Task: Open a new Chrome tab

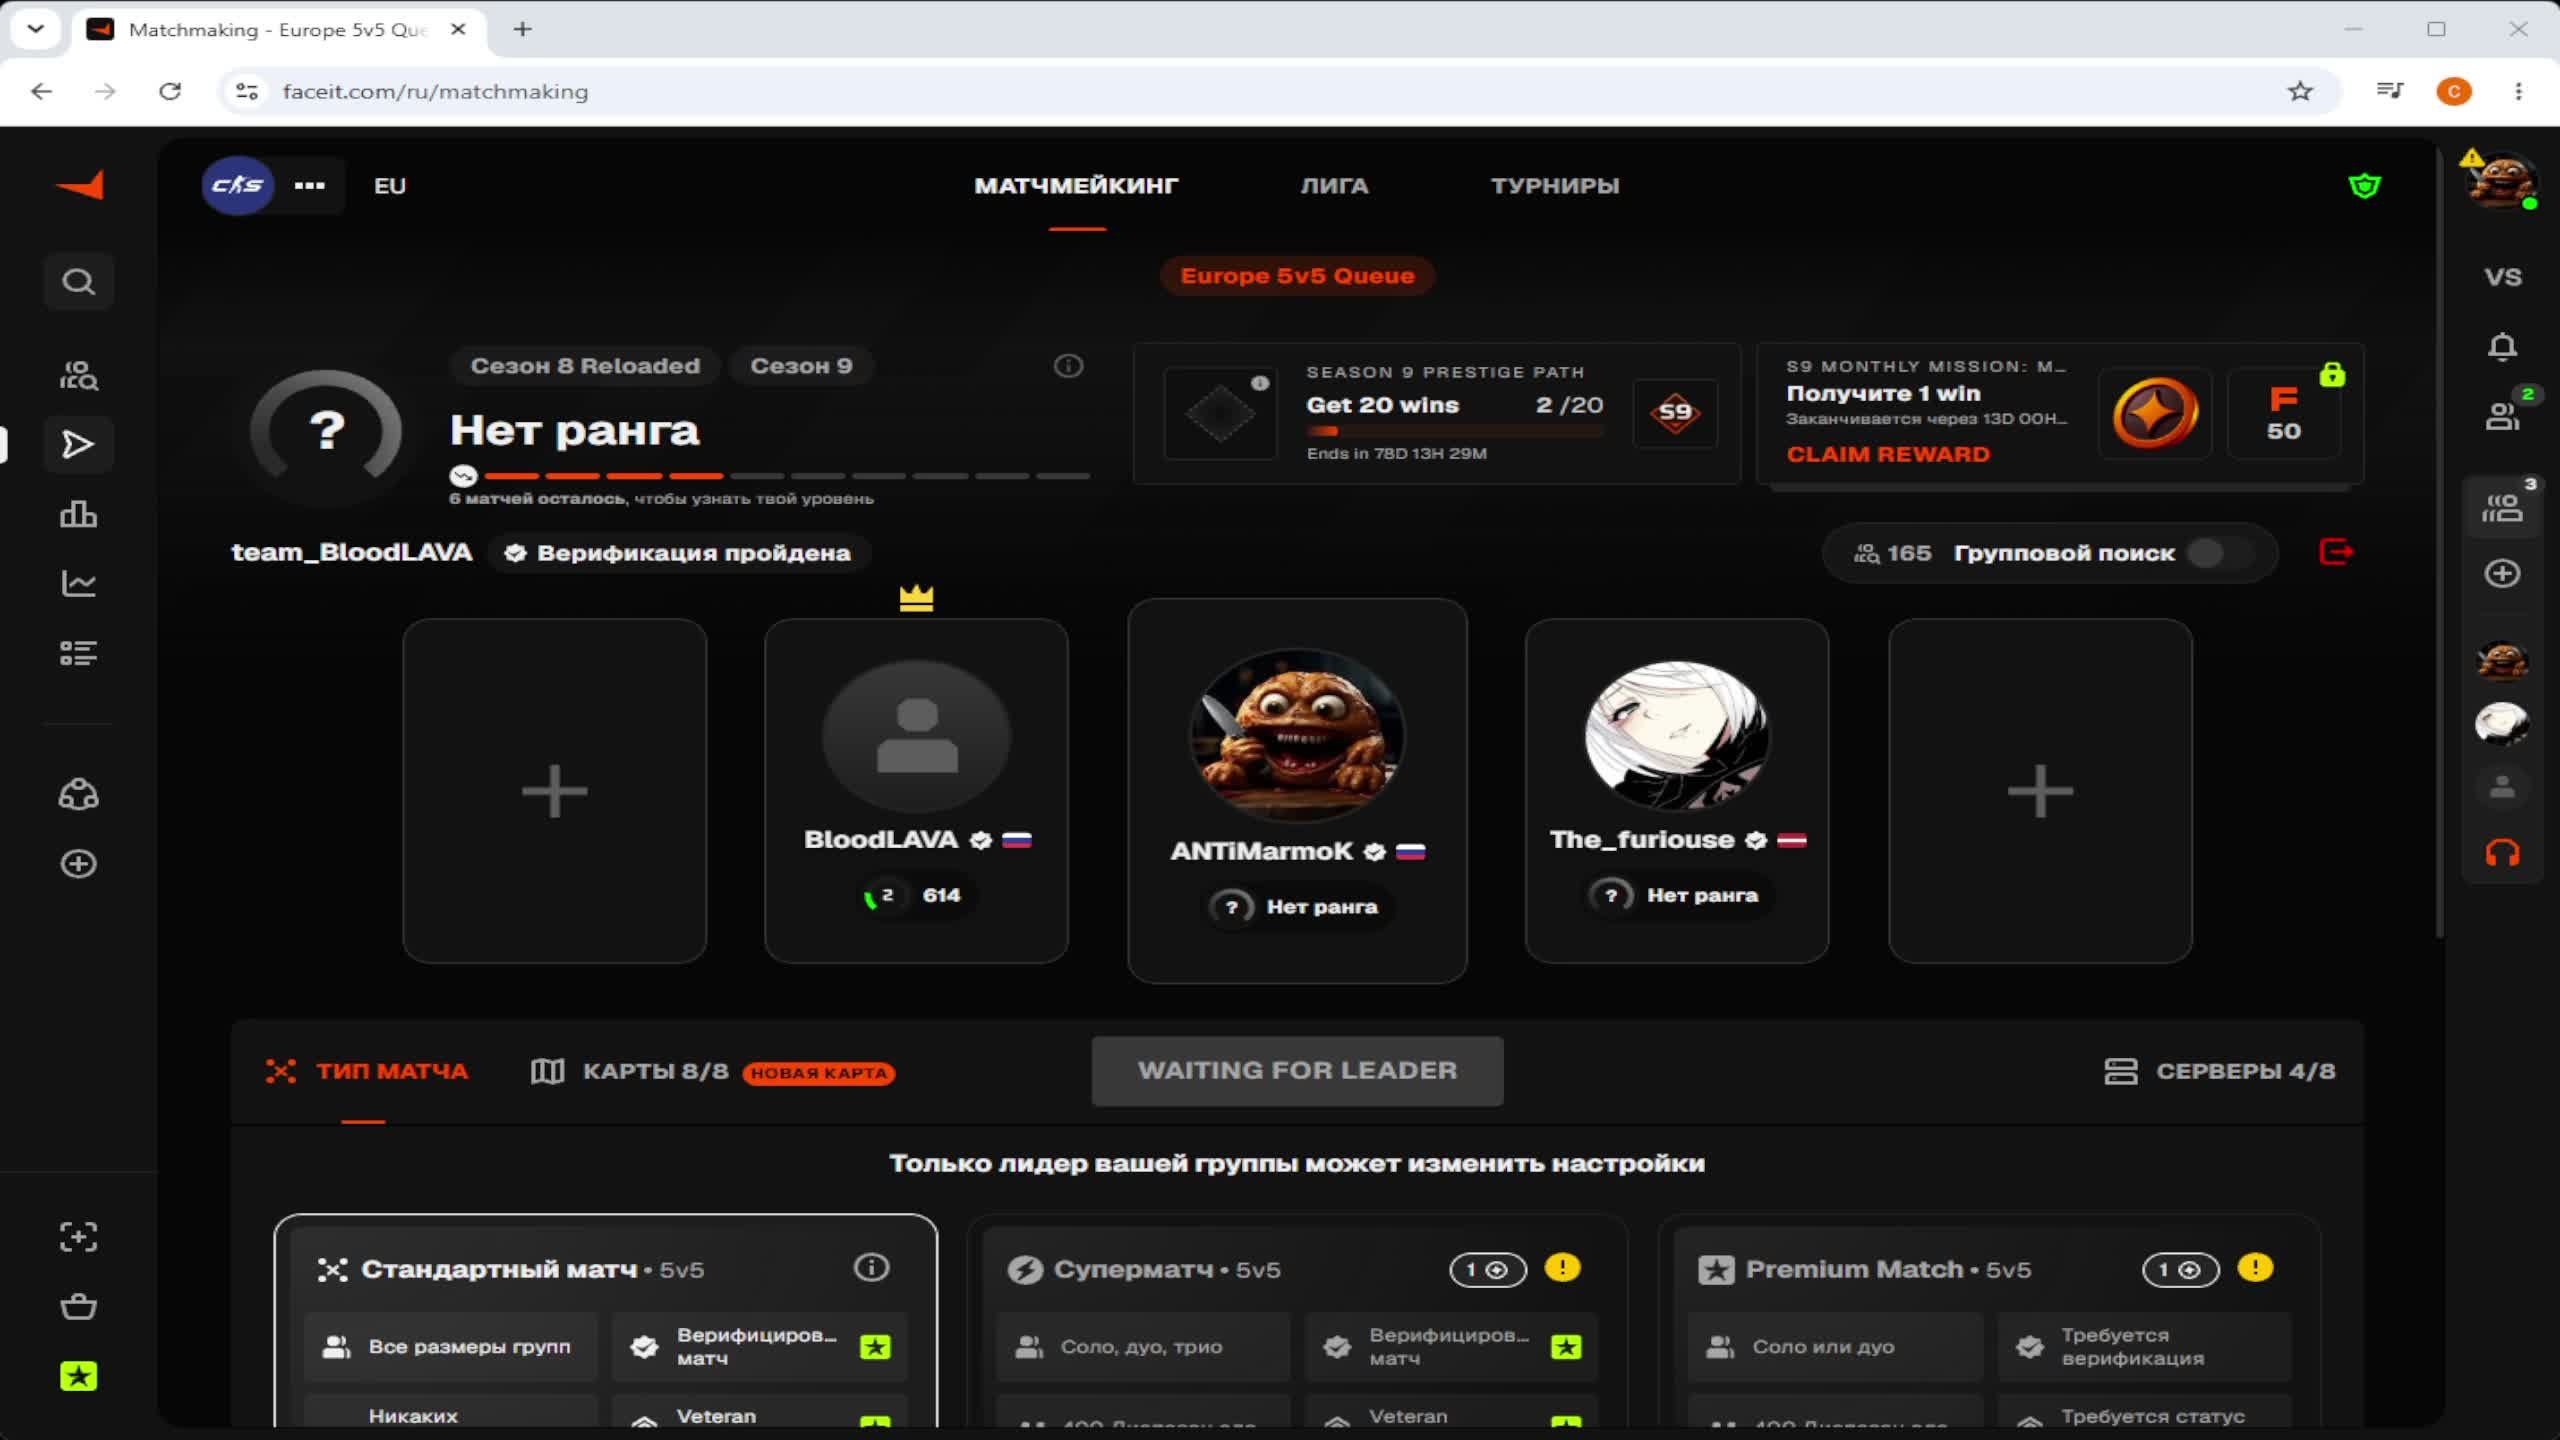Action: pos(522,29)
